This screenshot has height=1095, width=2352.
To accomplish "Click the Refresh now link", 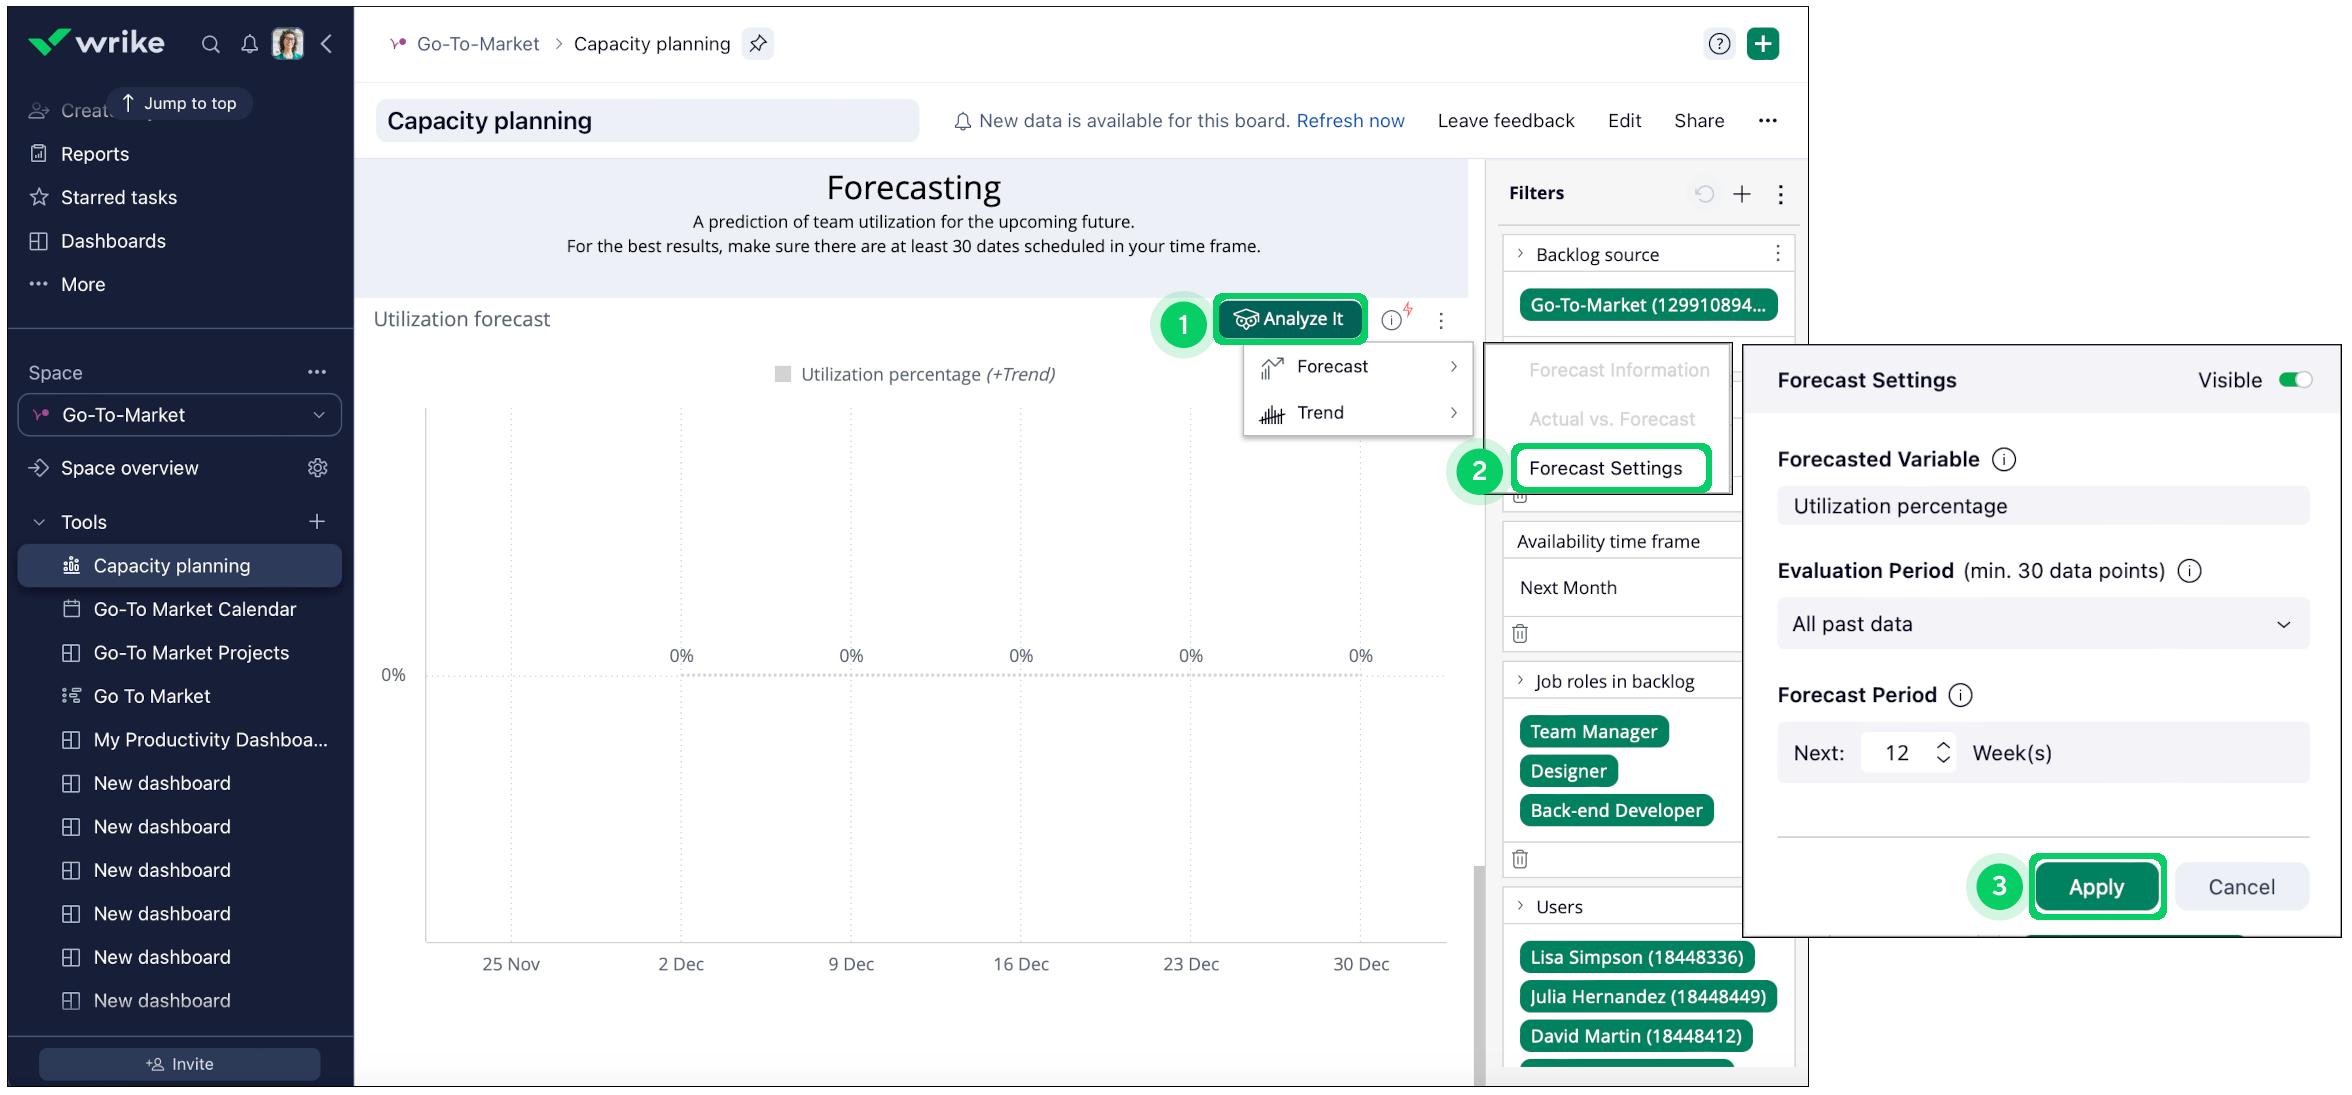I will (1350, 121).
